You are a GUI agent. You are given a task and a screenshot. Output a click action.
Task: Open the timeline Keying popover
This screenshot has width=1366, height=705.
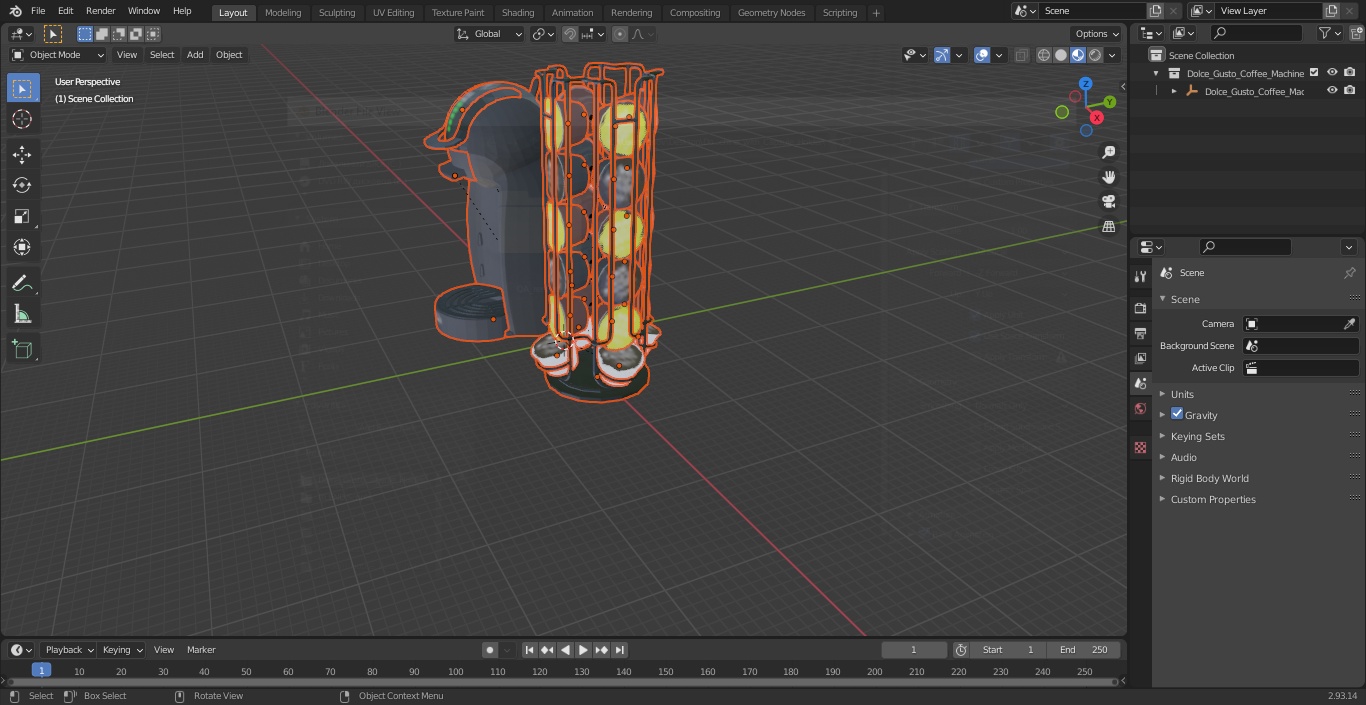122,650
